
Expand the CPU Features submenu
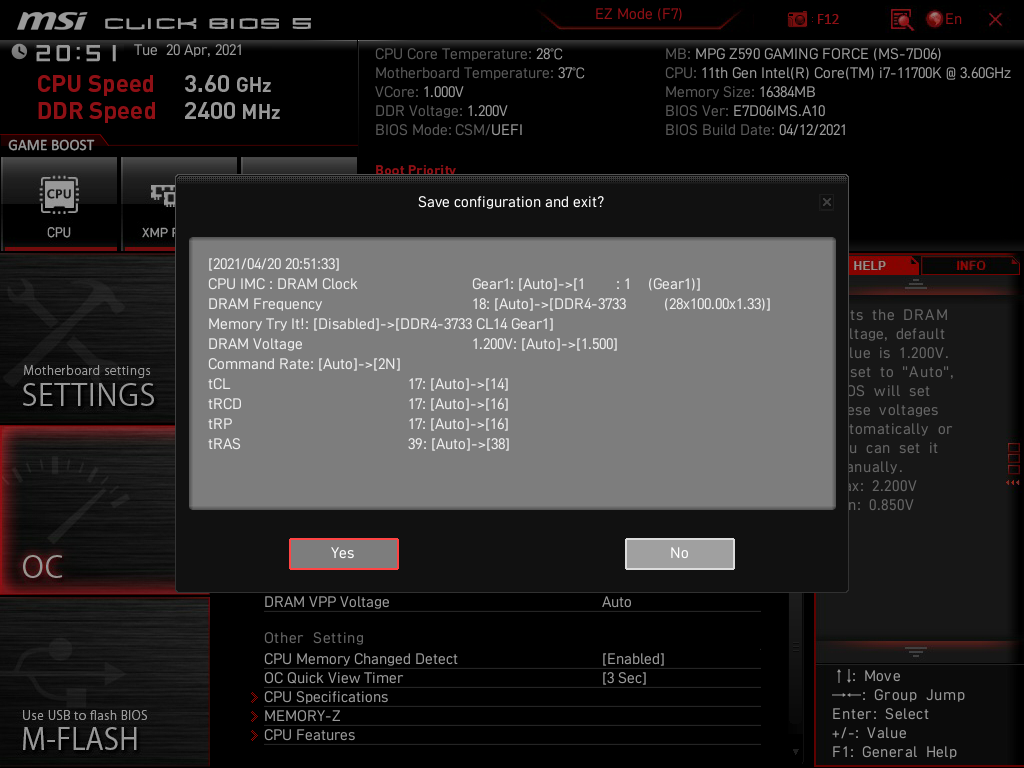pyautogui.click(x=309, y=735)
